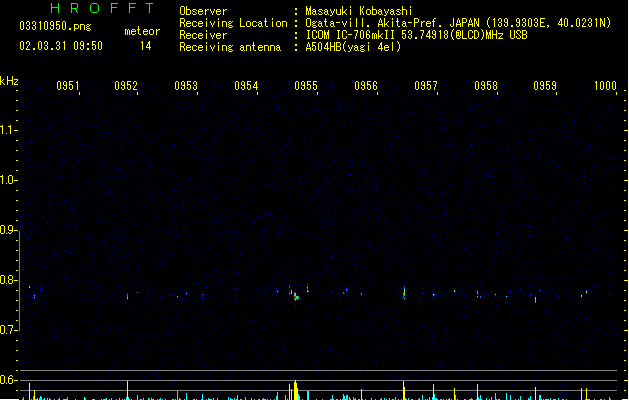Click the 1.1 kHz axis label
The height and width of the screenshot is (400, 629).
[x=8, y=130]
